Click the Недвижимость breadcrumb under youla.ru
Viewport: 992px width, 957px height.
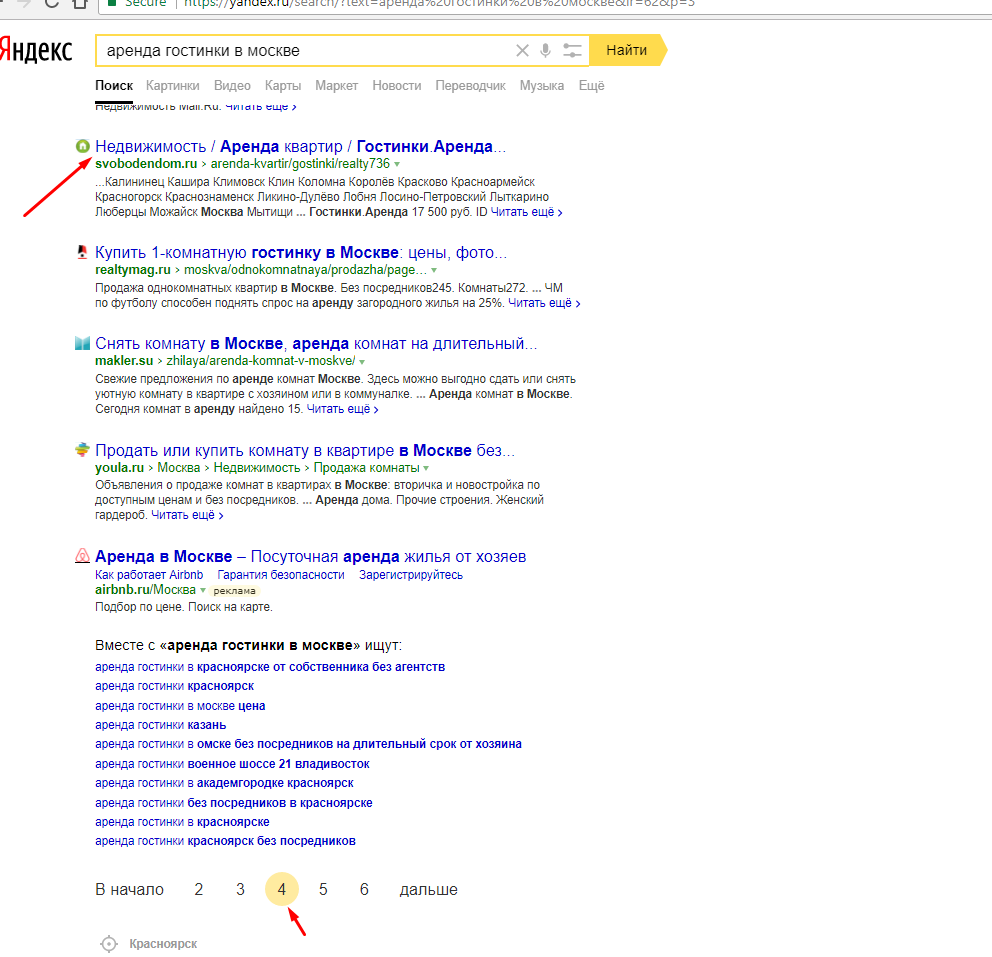(x=257, y=467)
